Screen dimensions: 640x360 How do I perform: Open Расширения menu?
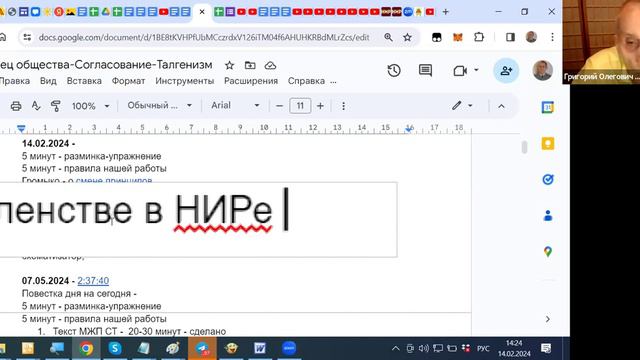tap(251, 81)
